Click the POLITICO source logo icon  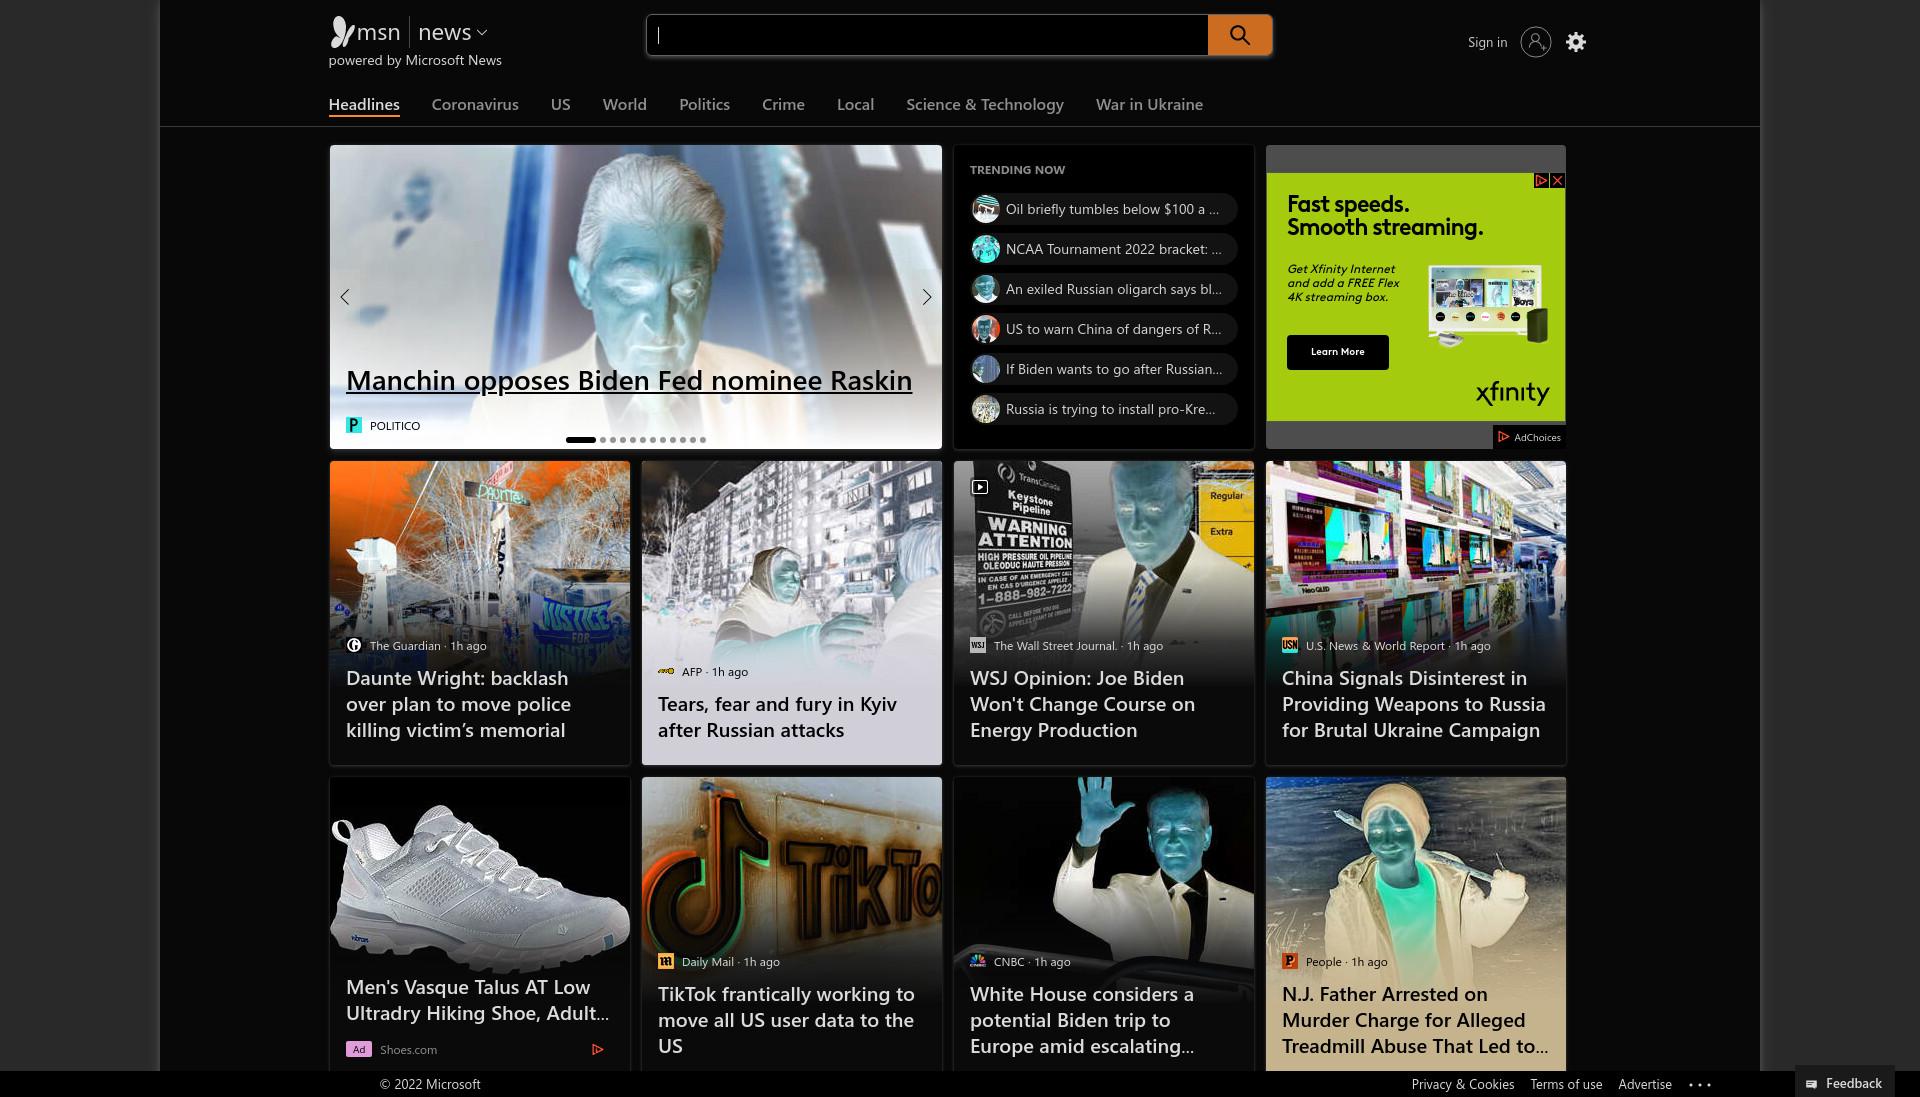click(x=354, y=425)
